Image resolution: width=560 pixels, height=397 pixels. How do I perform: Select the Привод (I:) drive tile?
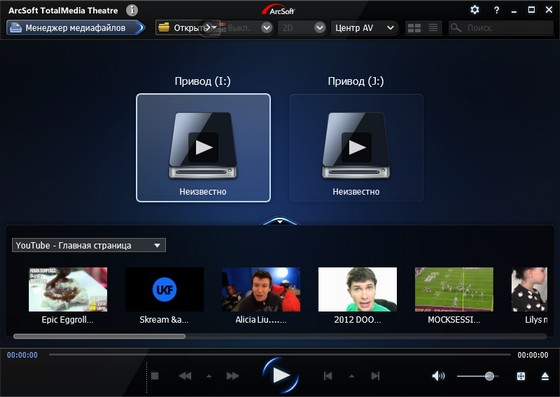click(x=203, y=148)
